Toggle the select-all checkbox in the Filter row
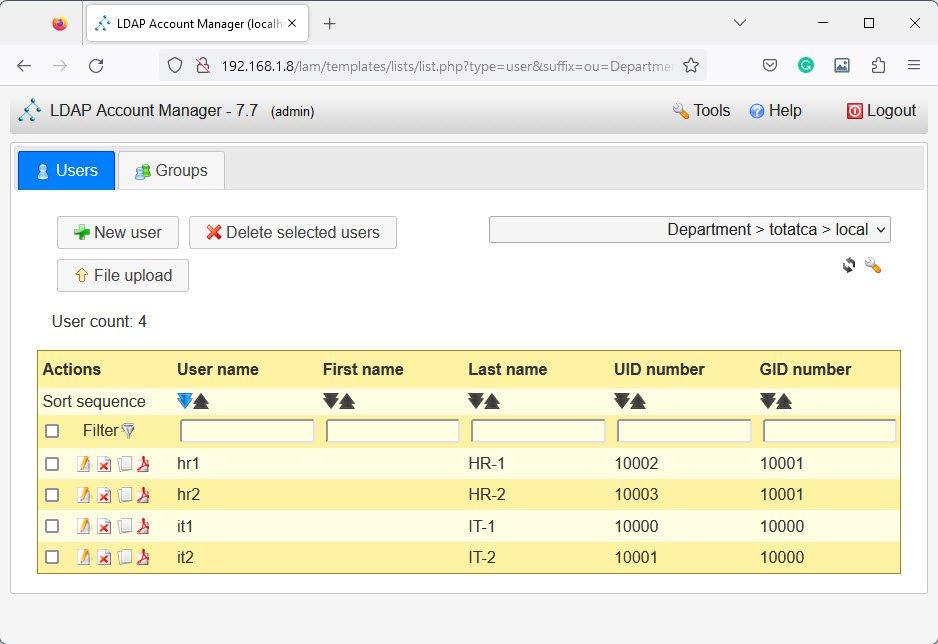The height and width of the screenshot is (644, 938). [52, 431]
